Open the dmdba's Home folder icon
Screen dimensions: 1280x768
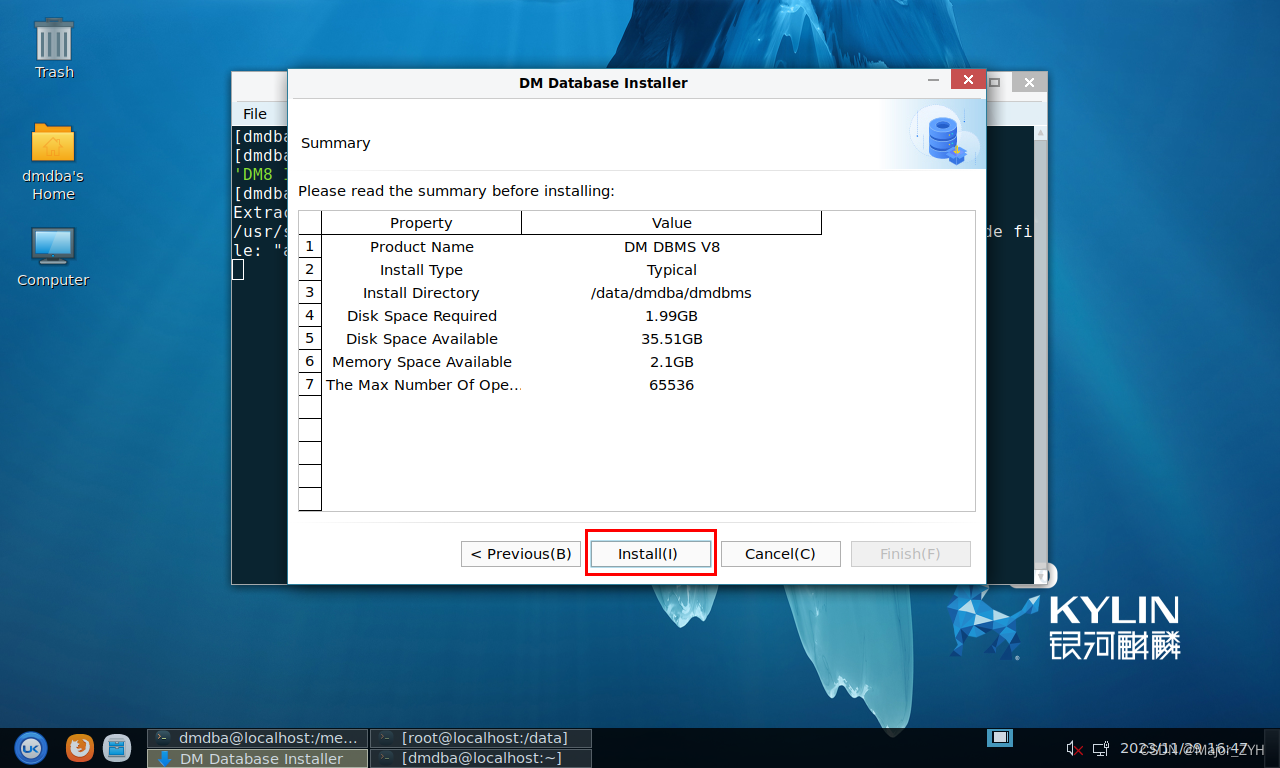point(53,160)
